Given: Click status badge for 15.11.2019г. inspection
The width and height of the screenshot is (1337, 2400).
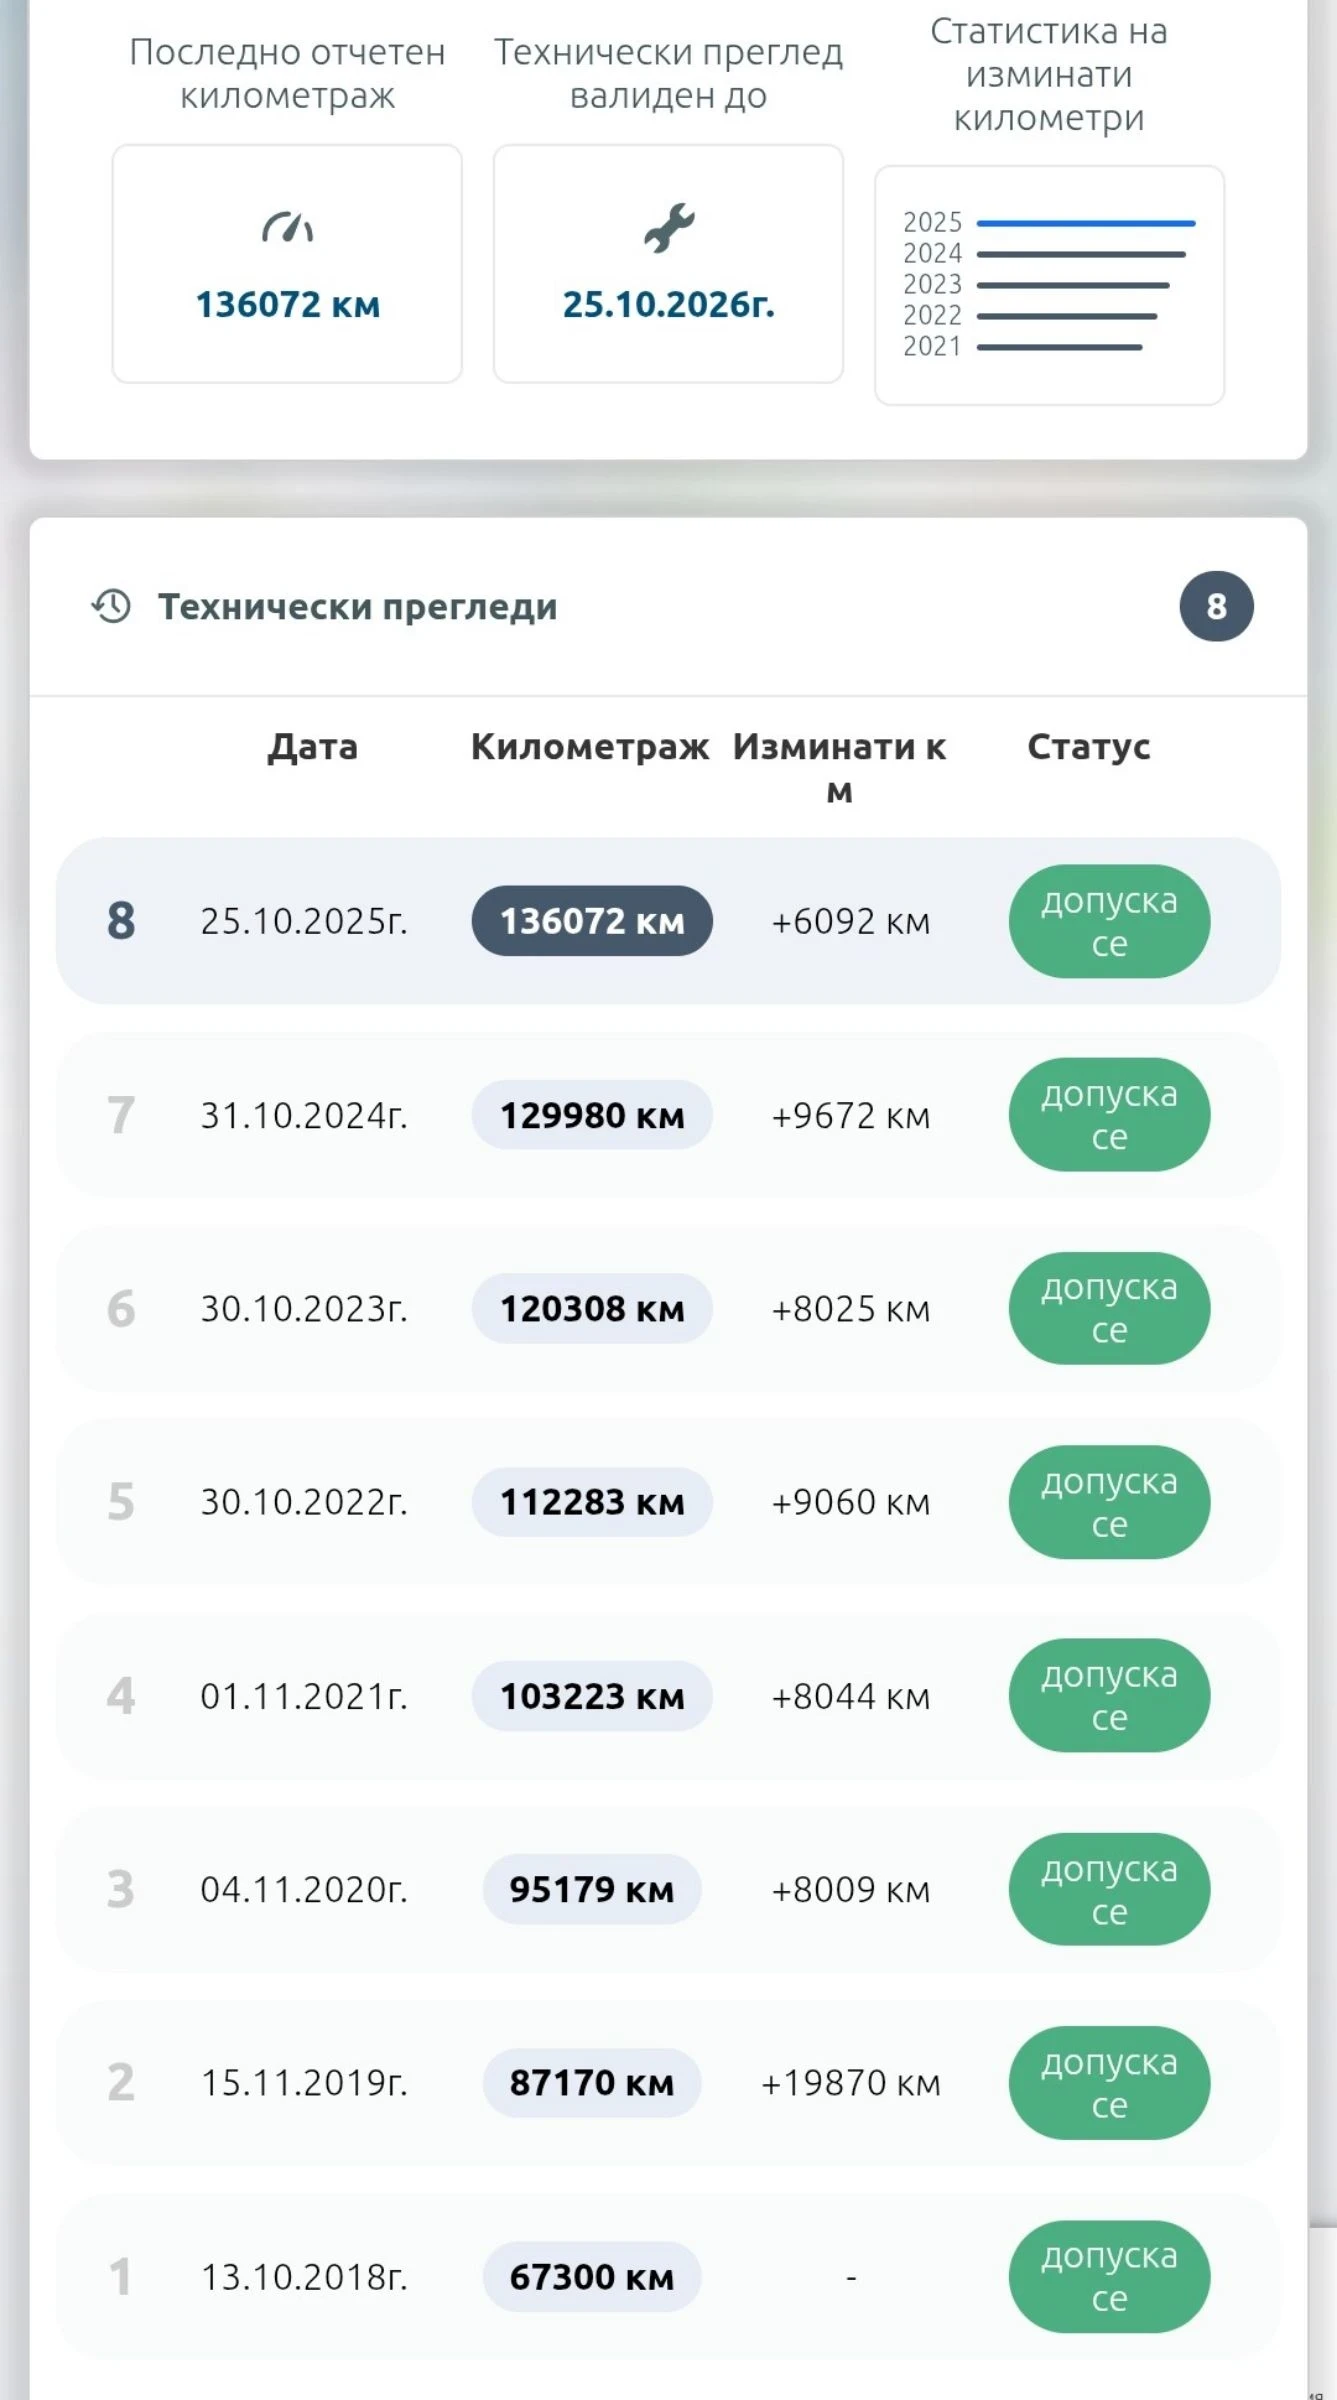Looking at the screenshot, I should 1108,2083.
